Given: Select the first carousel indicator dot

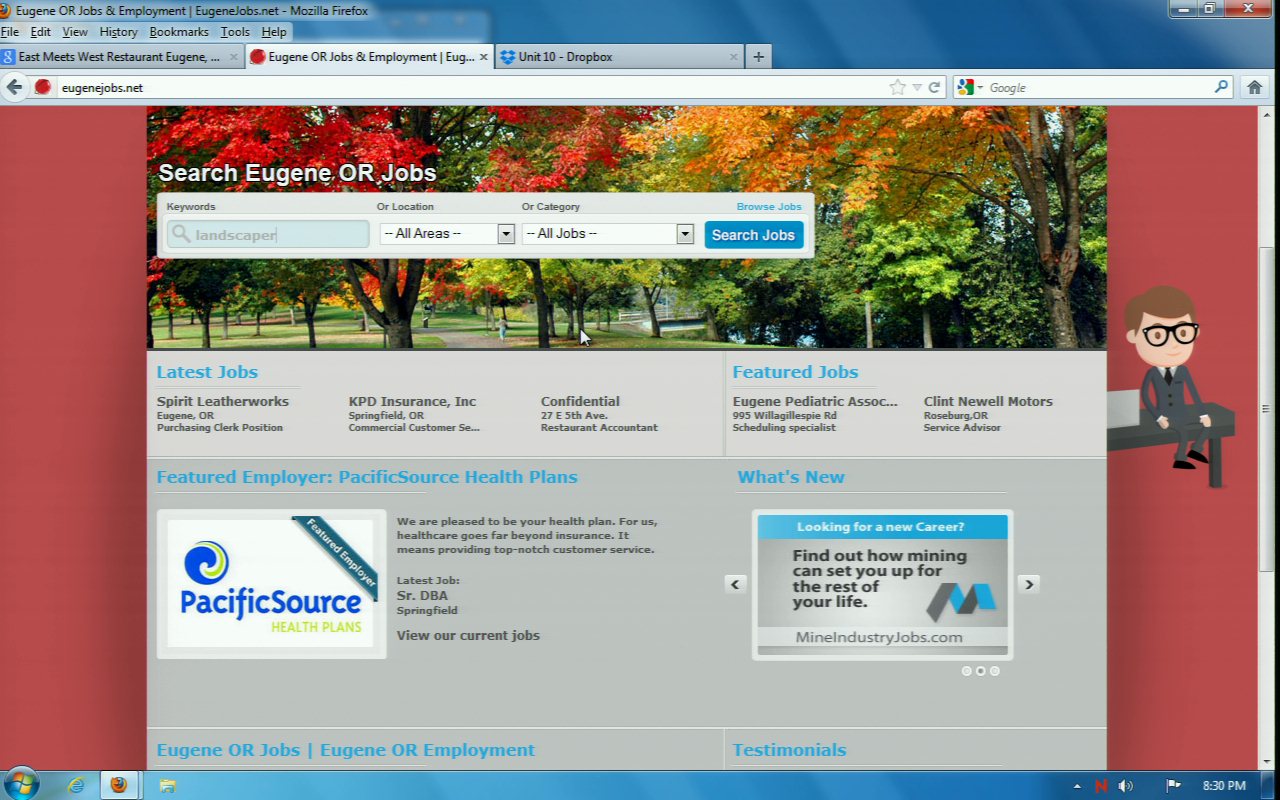Looking at the screenshot, I should (x=966, y=671).
